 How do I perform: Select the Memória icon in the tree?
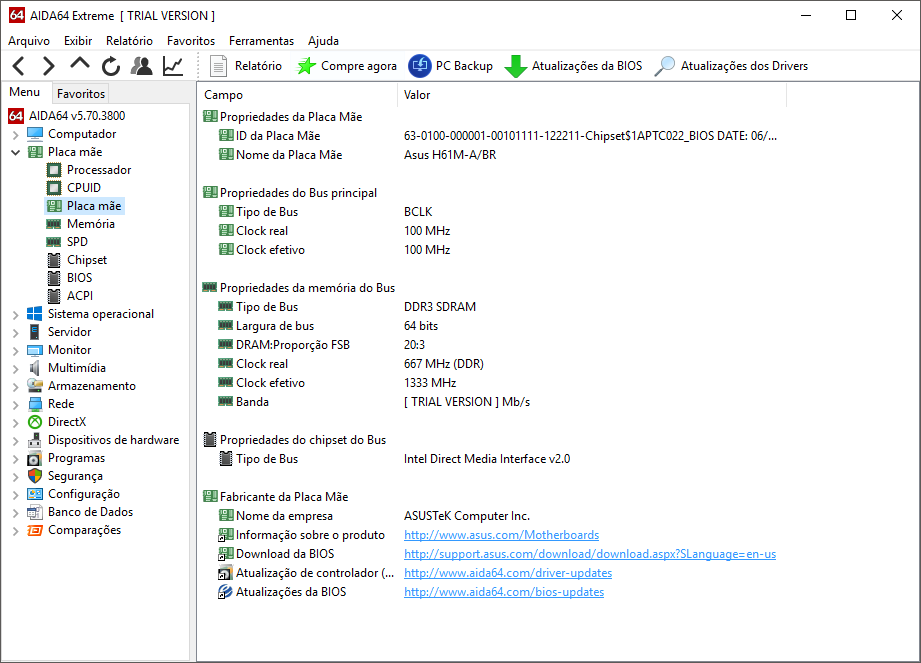coord(54,224)
